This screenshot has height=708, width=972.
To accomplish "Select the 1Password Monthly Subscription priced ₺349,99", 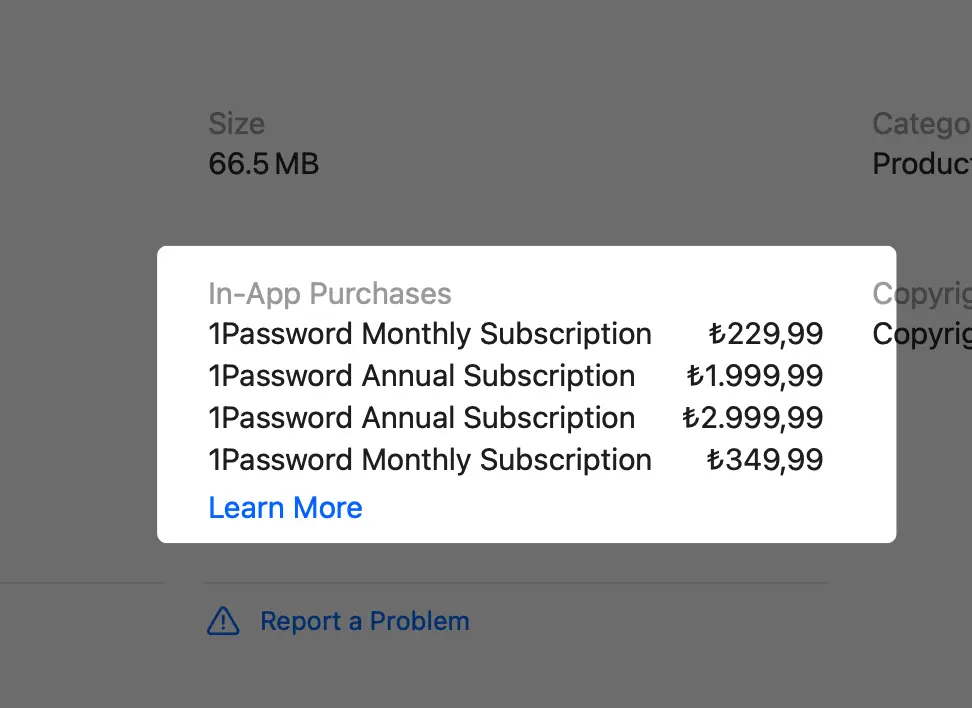I will pos(430,460).
